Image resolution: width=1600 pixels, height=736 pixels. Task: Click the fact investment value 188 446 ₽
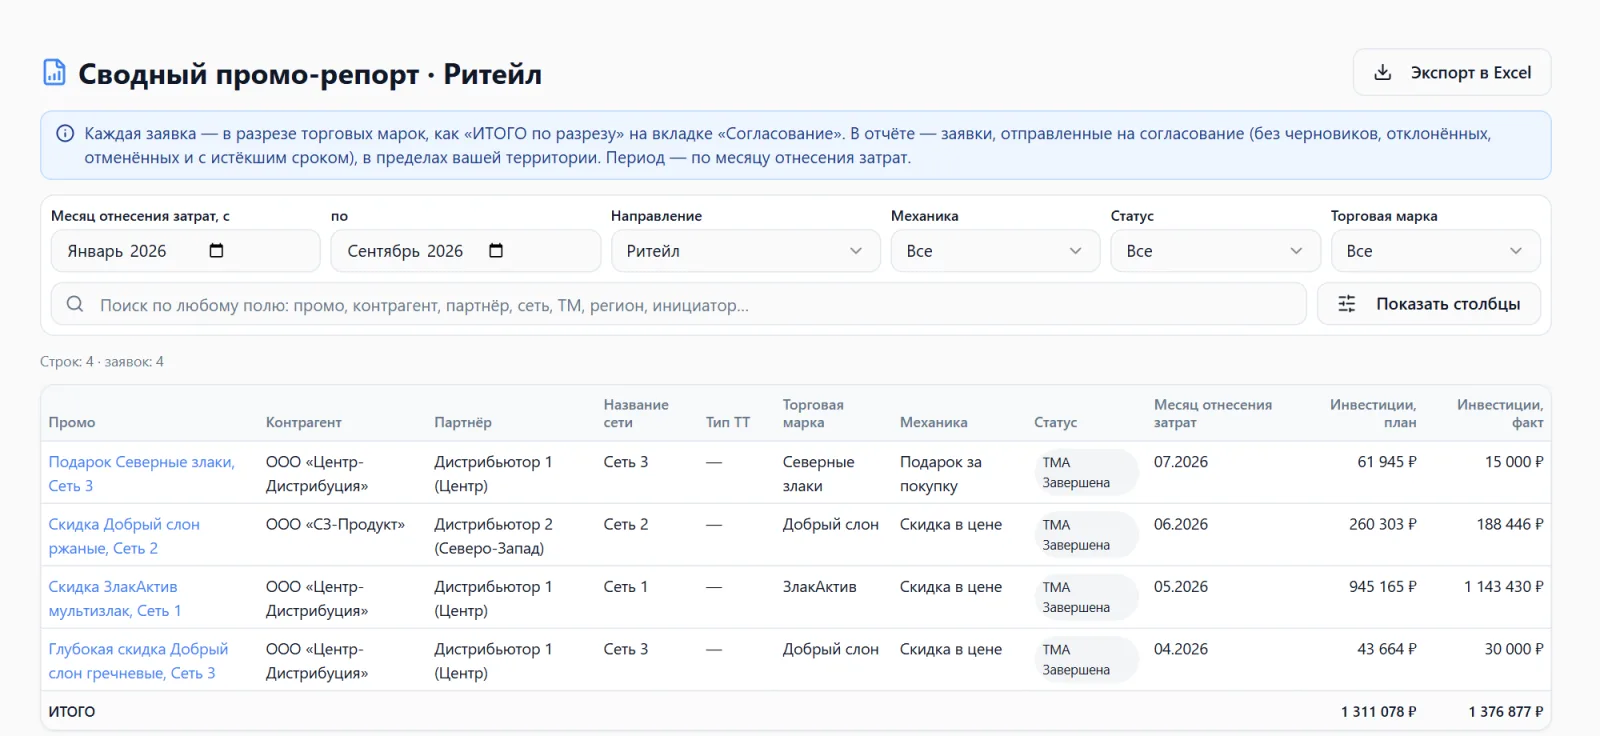tap(1510, 524)
